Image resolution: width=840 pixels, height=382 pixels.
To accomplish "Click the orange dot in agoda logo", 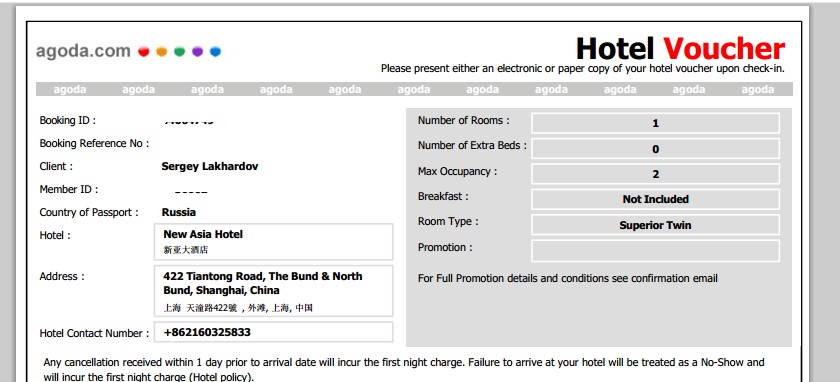I will 161,51.
